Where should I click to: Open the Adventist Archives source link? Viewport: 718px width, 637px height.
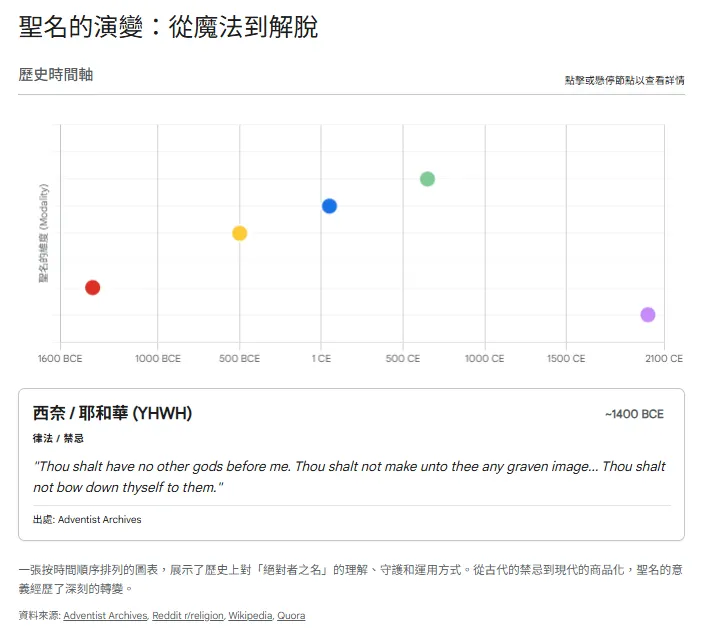point(105,615)
